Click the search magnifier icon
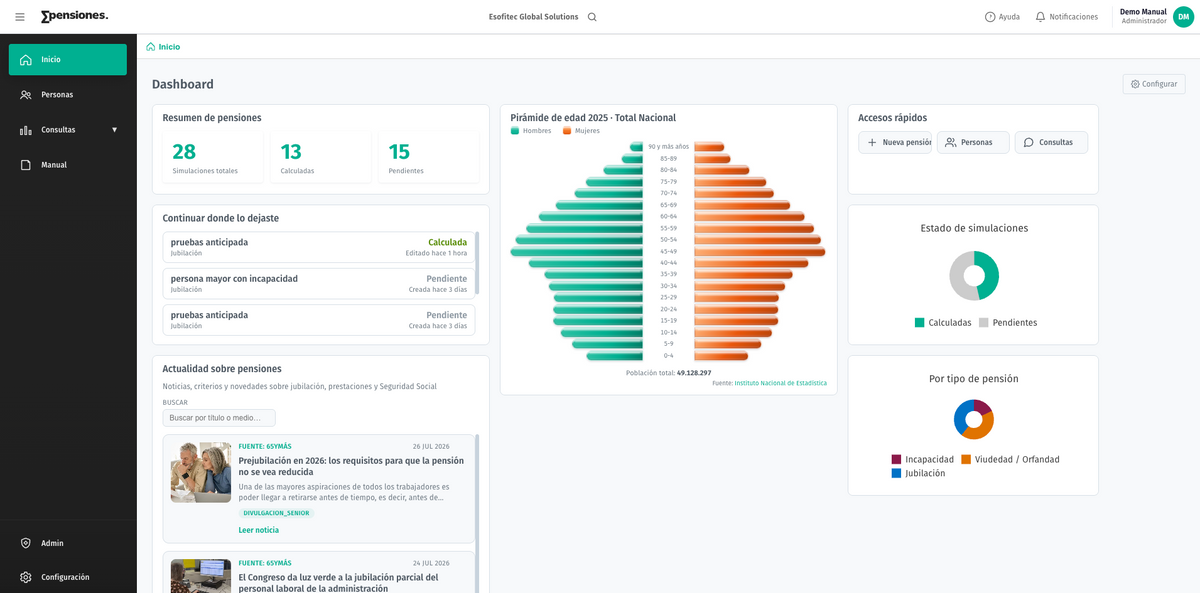The image size is (1200, 593). click(x=592, y=17)
